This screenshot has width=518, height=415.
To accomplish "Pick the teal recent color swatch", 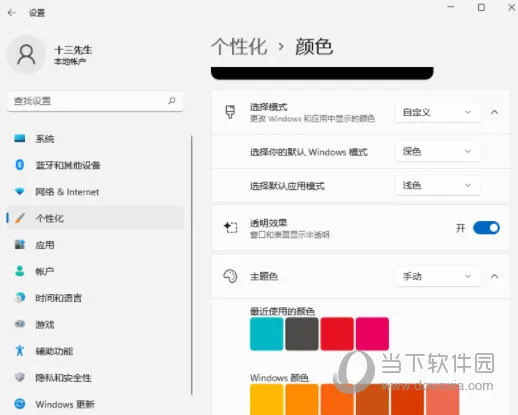I will coord(267,334).
